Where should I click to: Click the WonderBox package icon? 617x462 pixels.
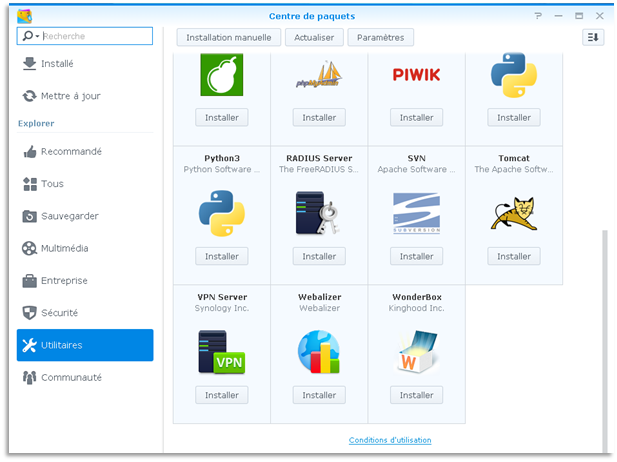pyautogui.click(x=416, y=352)
